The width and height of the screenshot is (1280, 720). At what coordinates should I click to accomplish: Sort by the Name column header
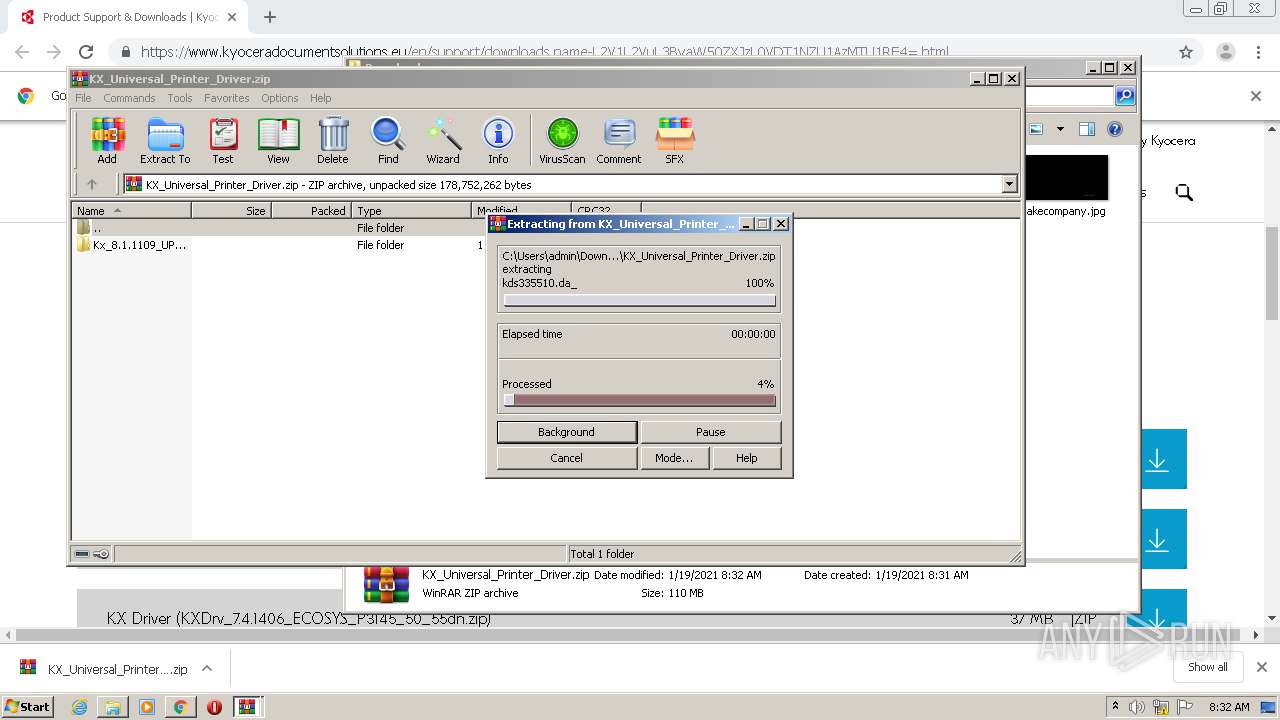(x=132, y=210)
